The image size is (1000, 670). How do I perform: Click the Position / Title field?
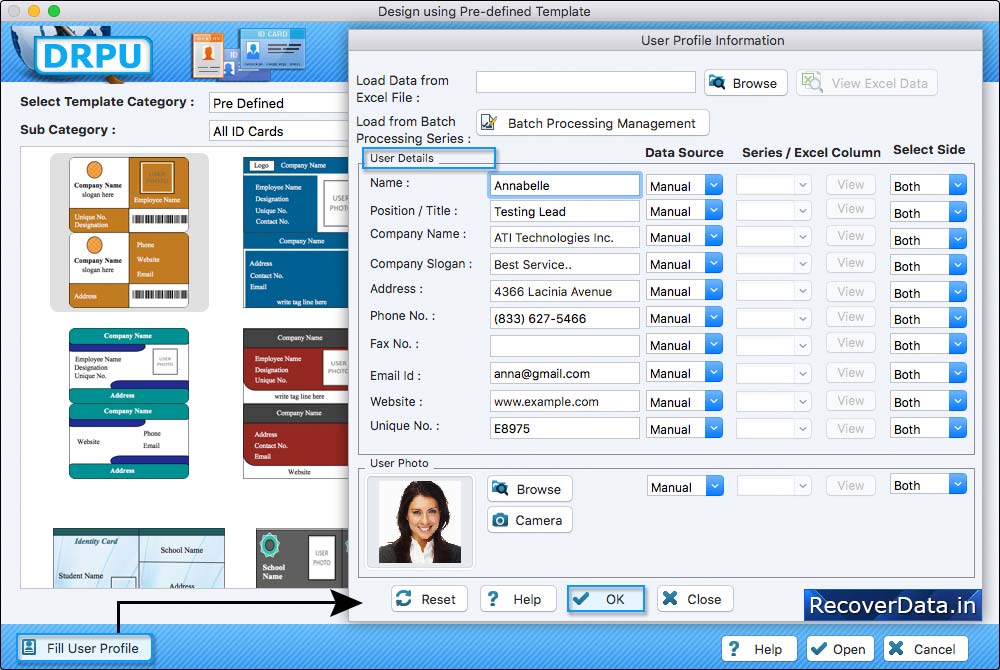(x=564, y=212)
